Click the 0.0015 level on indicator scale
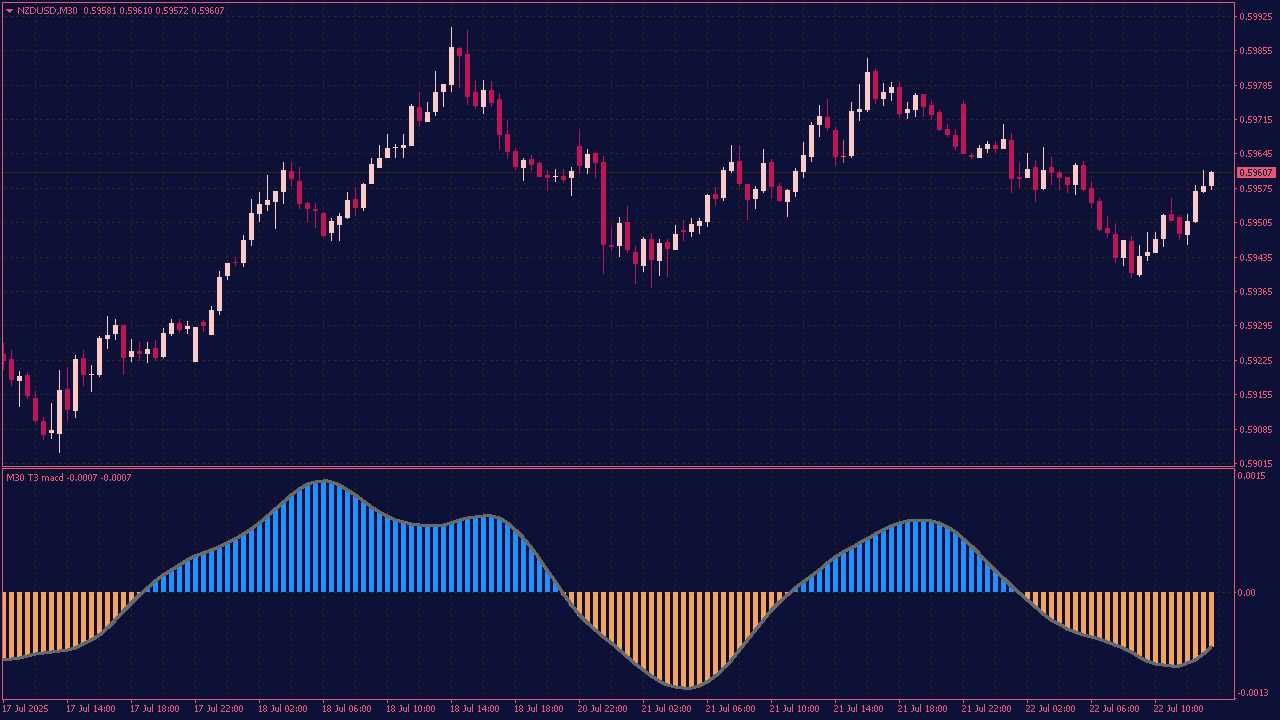 point(1253,476)
